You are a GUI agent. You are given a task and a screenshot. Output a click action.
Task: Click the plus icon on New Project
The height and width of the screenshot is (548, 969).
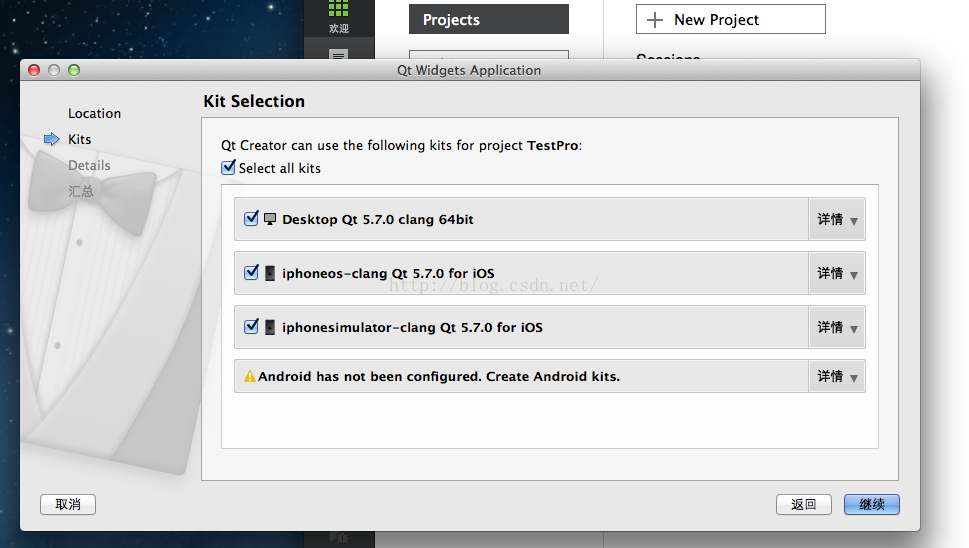(x=654, y=20)
